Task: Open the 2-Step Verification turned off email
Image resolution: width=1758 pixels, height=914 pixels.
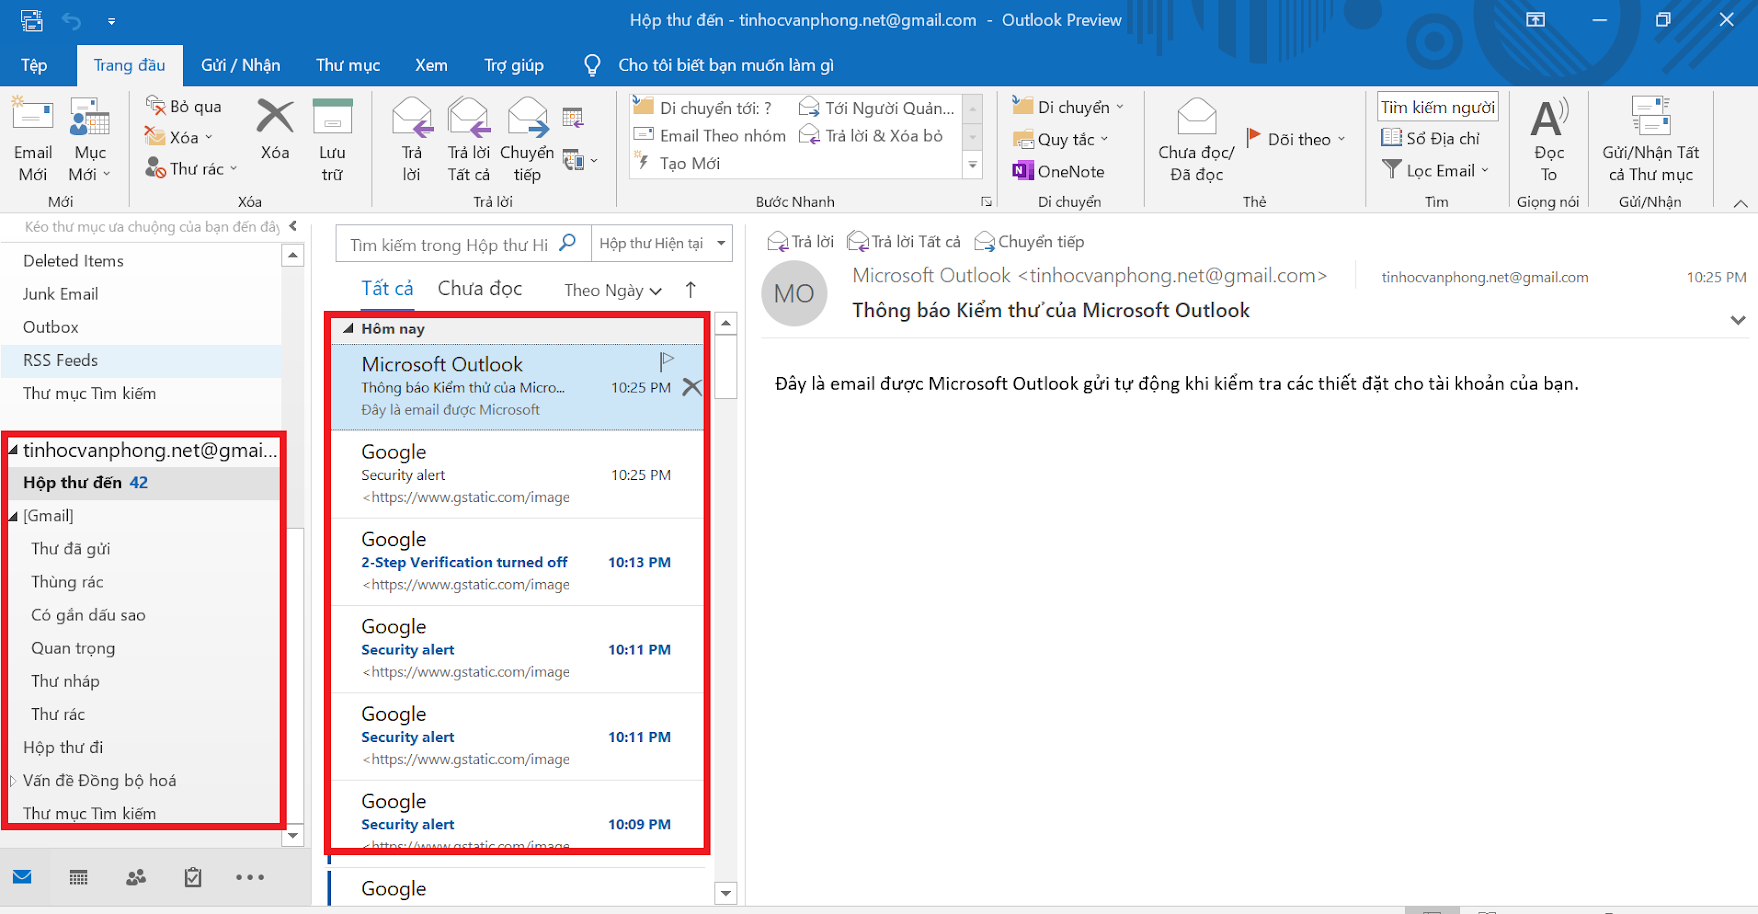Action: tap(517, 562)
